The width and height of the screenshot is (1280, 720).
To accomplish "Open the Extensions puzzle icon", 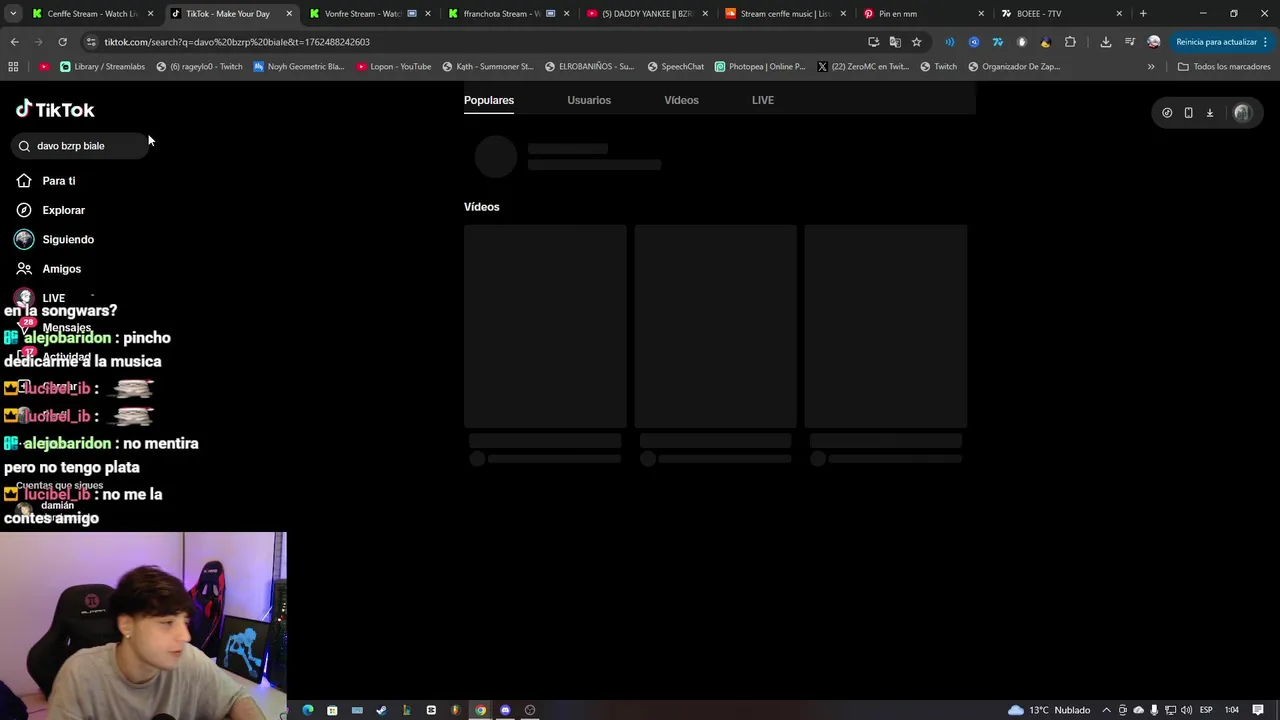I will coord(1070,42).
